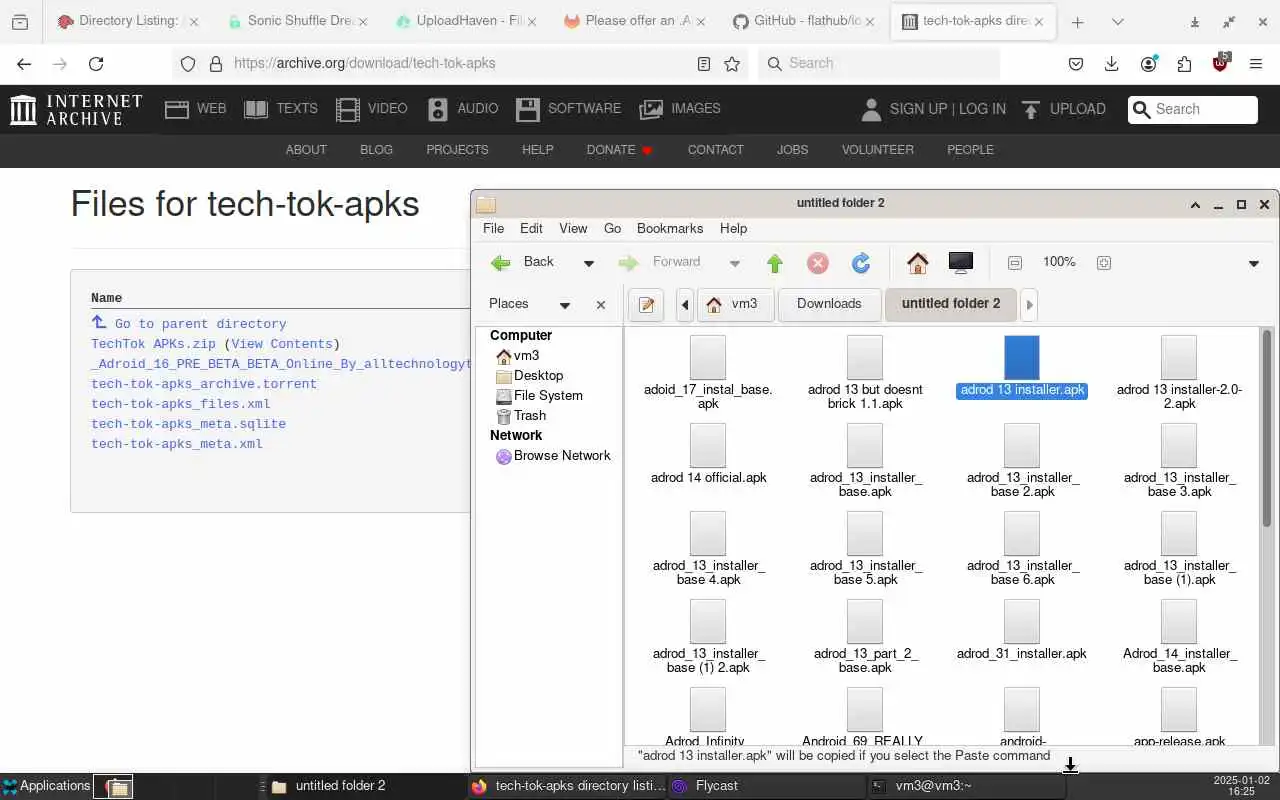Open a new Firefox tab
The height and width of the screenshot is (800, 1280).
[x=1077, y=21]
